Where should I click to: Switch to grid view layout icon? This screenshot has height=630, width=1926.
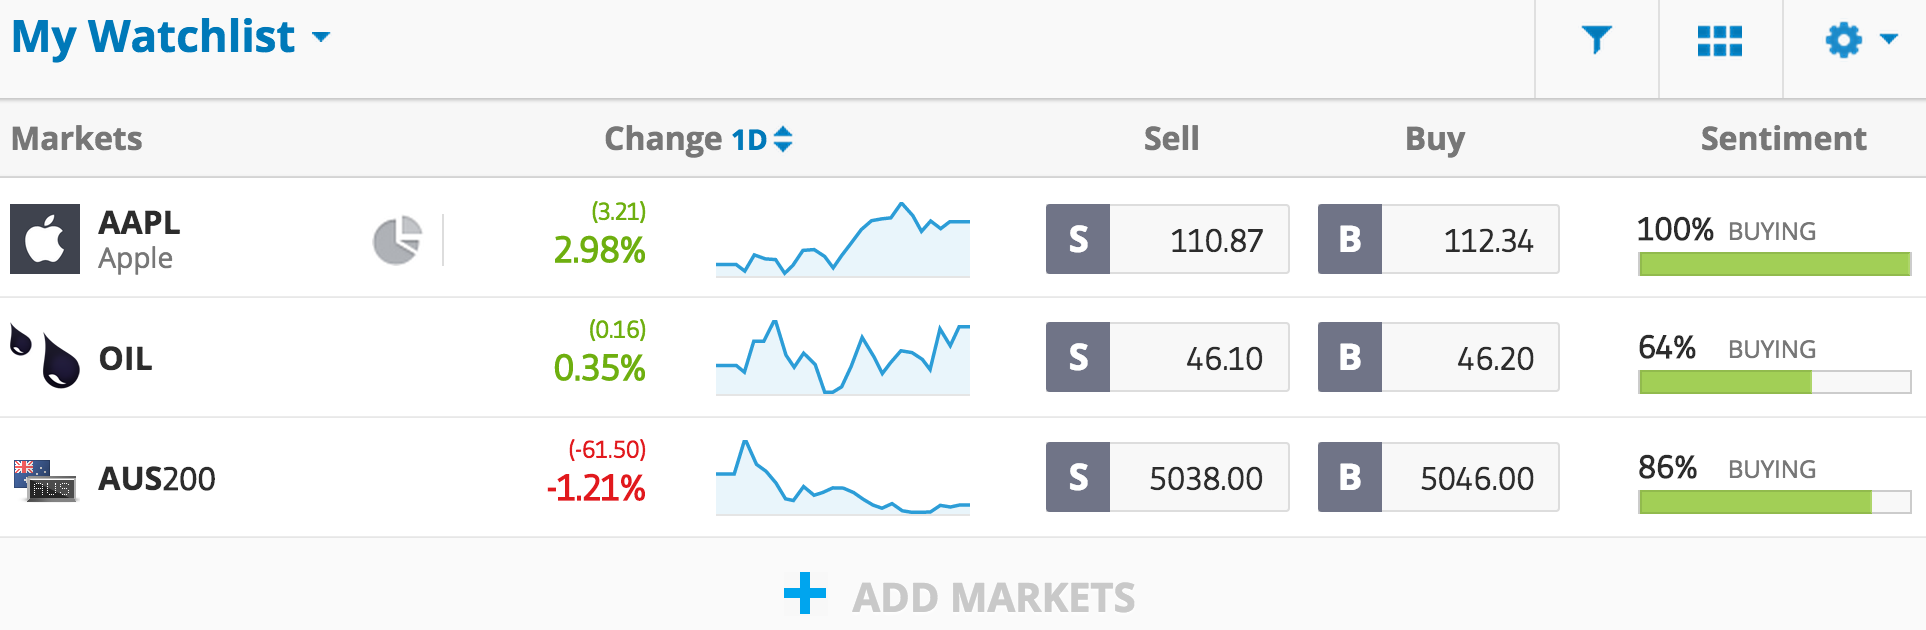(x=1720, y=41)
